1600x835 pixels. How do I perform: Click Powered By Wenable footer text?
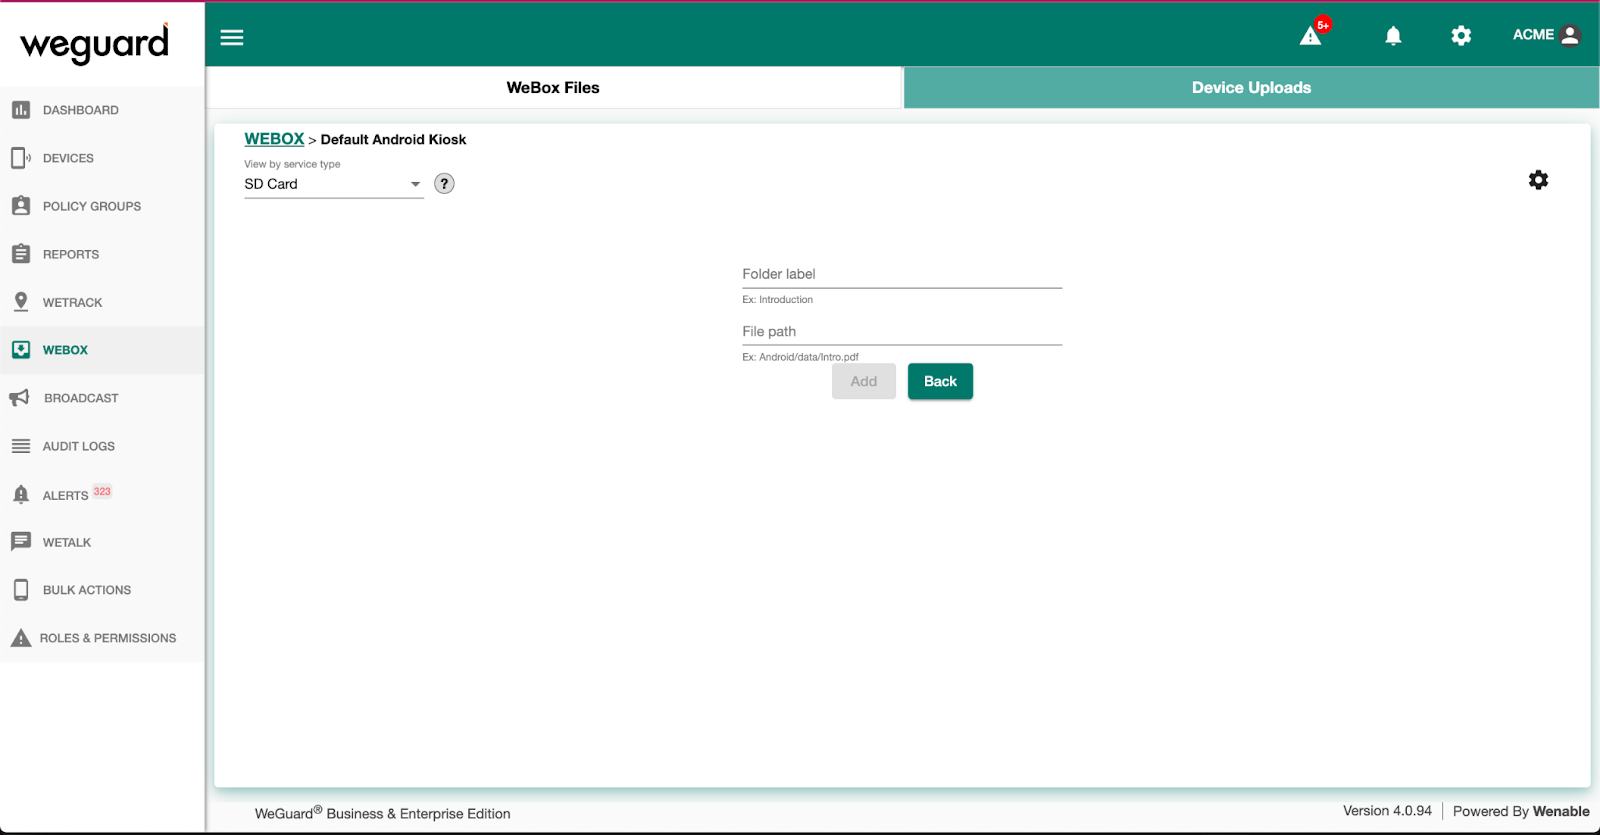click(1521, 811)
